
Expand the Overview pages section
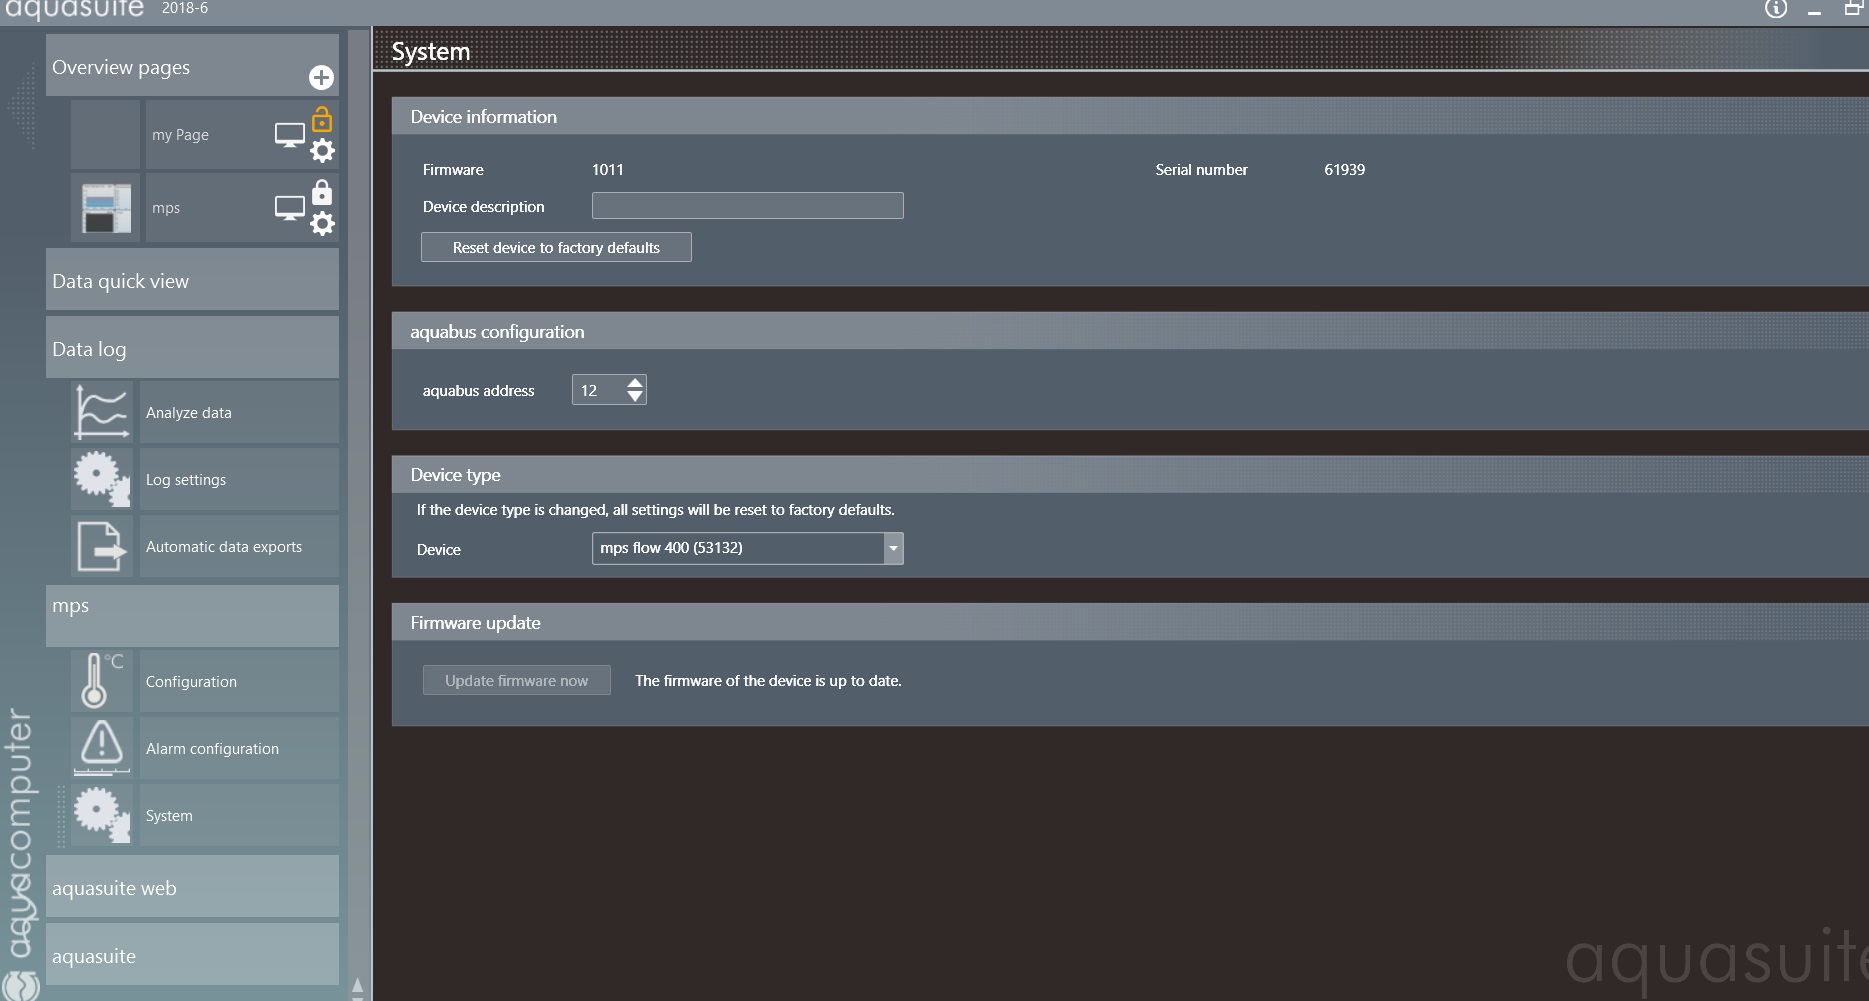(x=192, y=66)
